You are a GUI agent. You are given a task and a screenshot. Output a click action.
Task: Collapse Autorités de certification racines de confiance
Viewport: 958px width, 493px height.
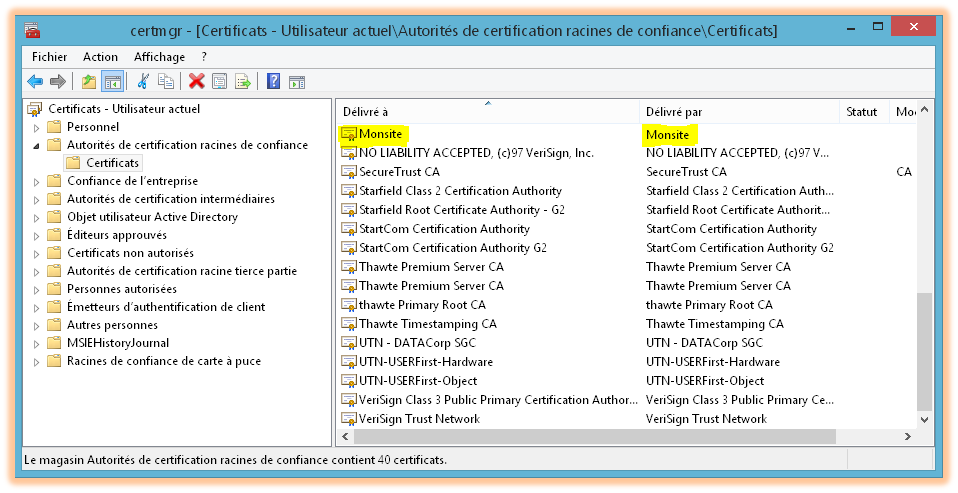[37, 145]
